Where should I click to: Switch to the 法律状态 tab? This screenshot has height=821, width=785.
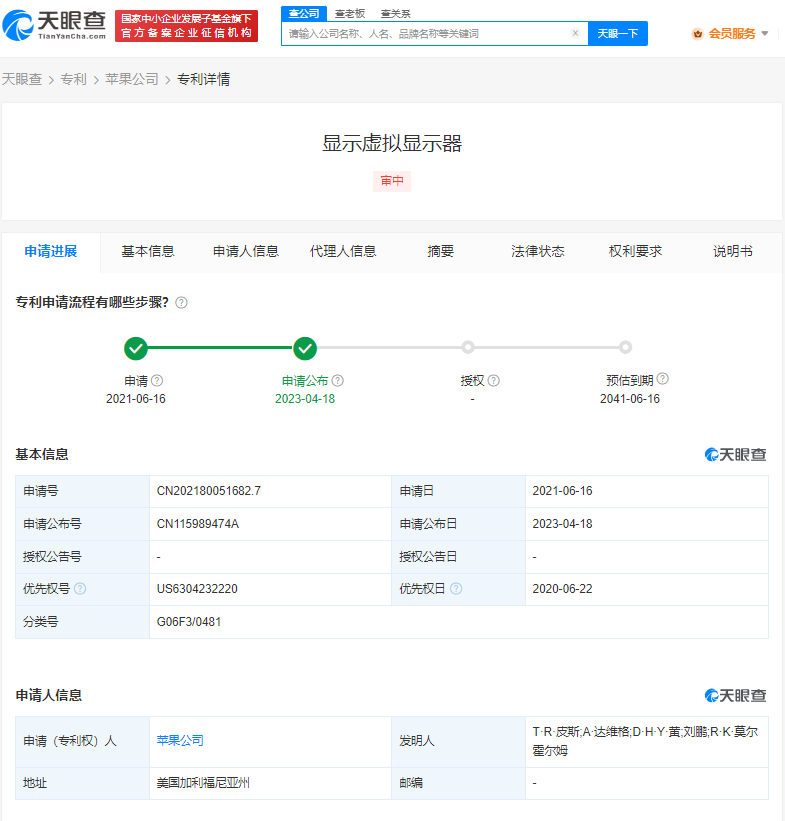[x=538, y=251]
